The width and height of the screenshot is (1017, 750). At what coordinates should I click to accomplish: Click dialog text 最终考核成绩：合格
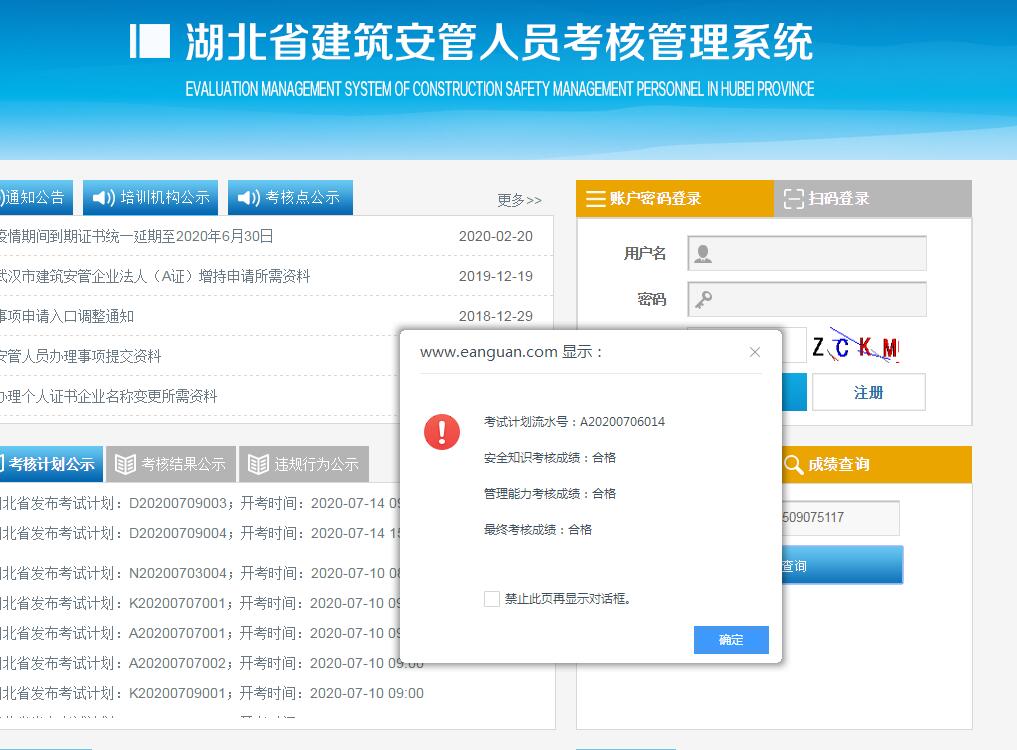[538, 530]
